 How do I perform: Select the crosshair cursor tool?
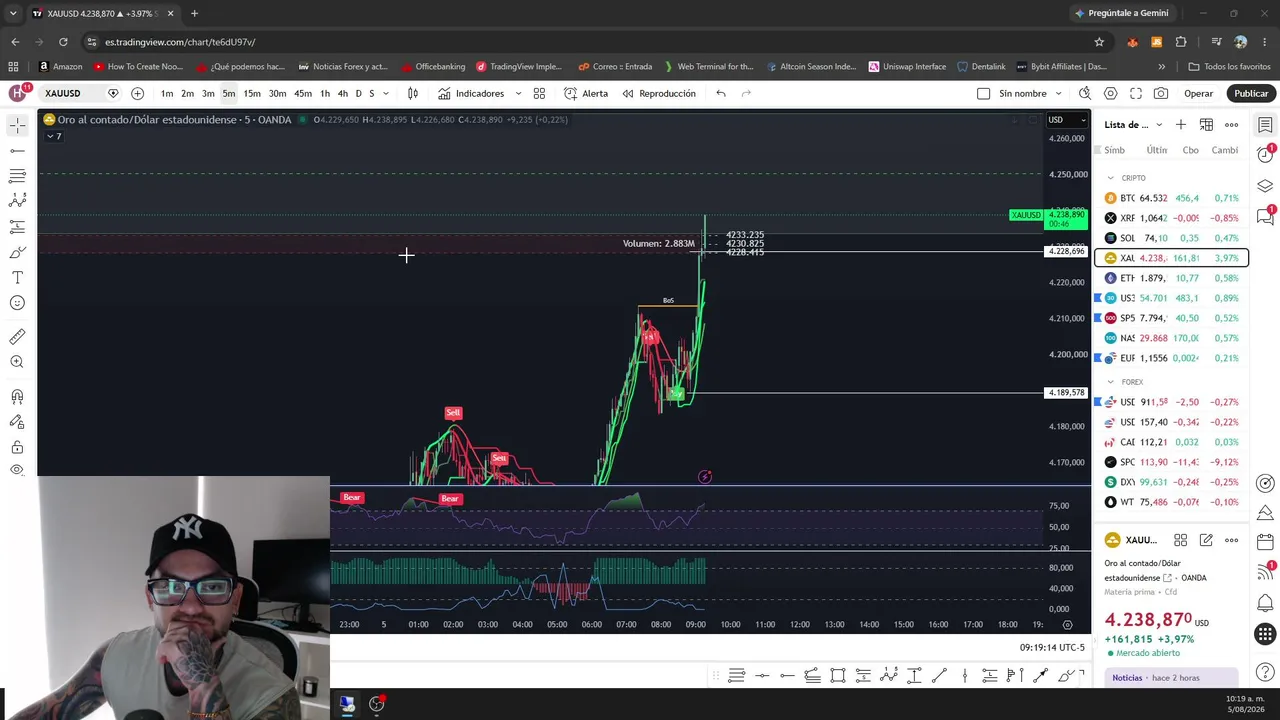17,125
